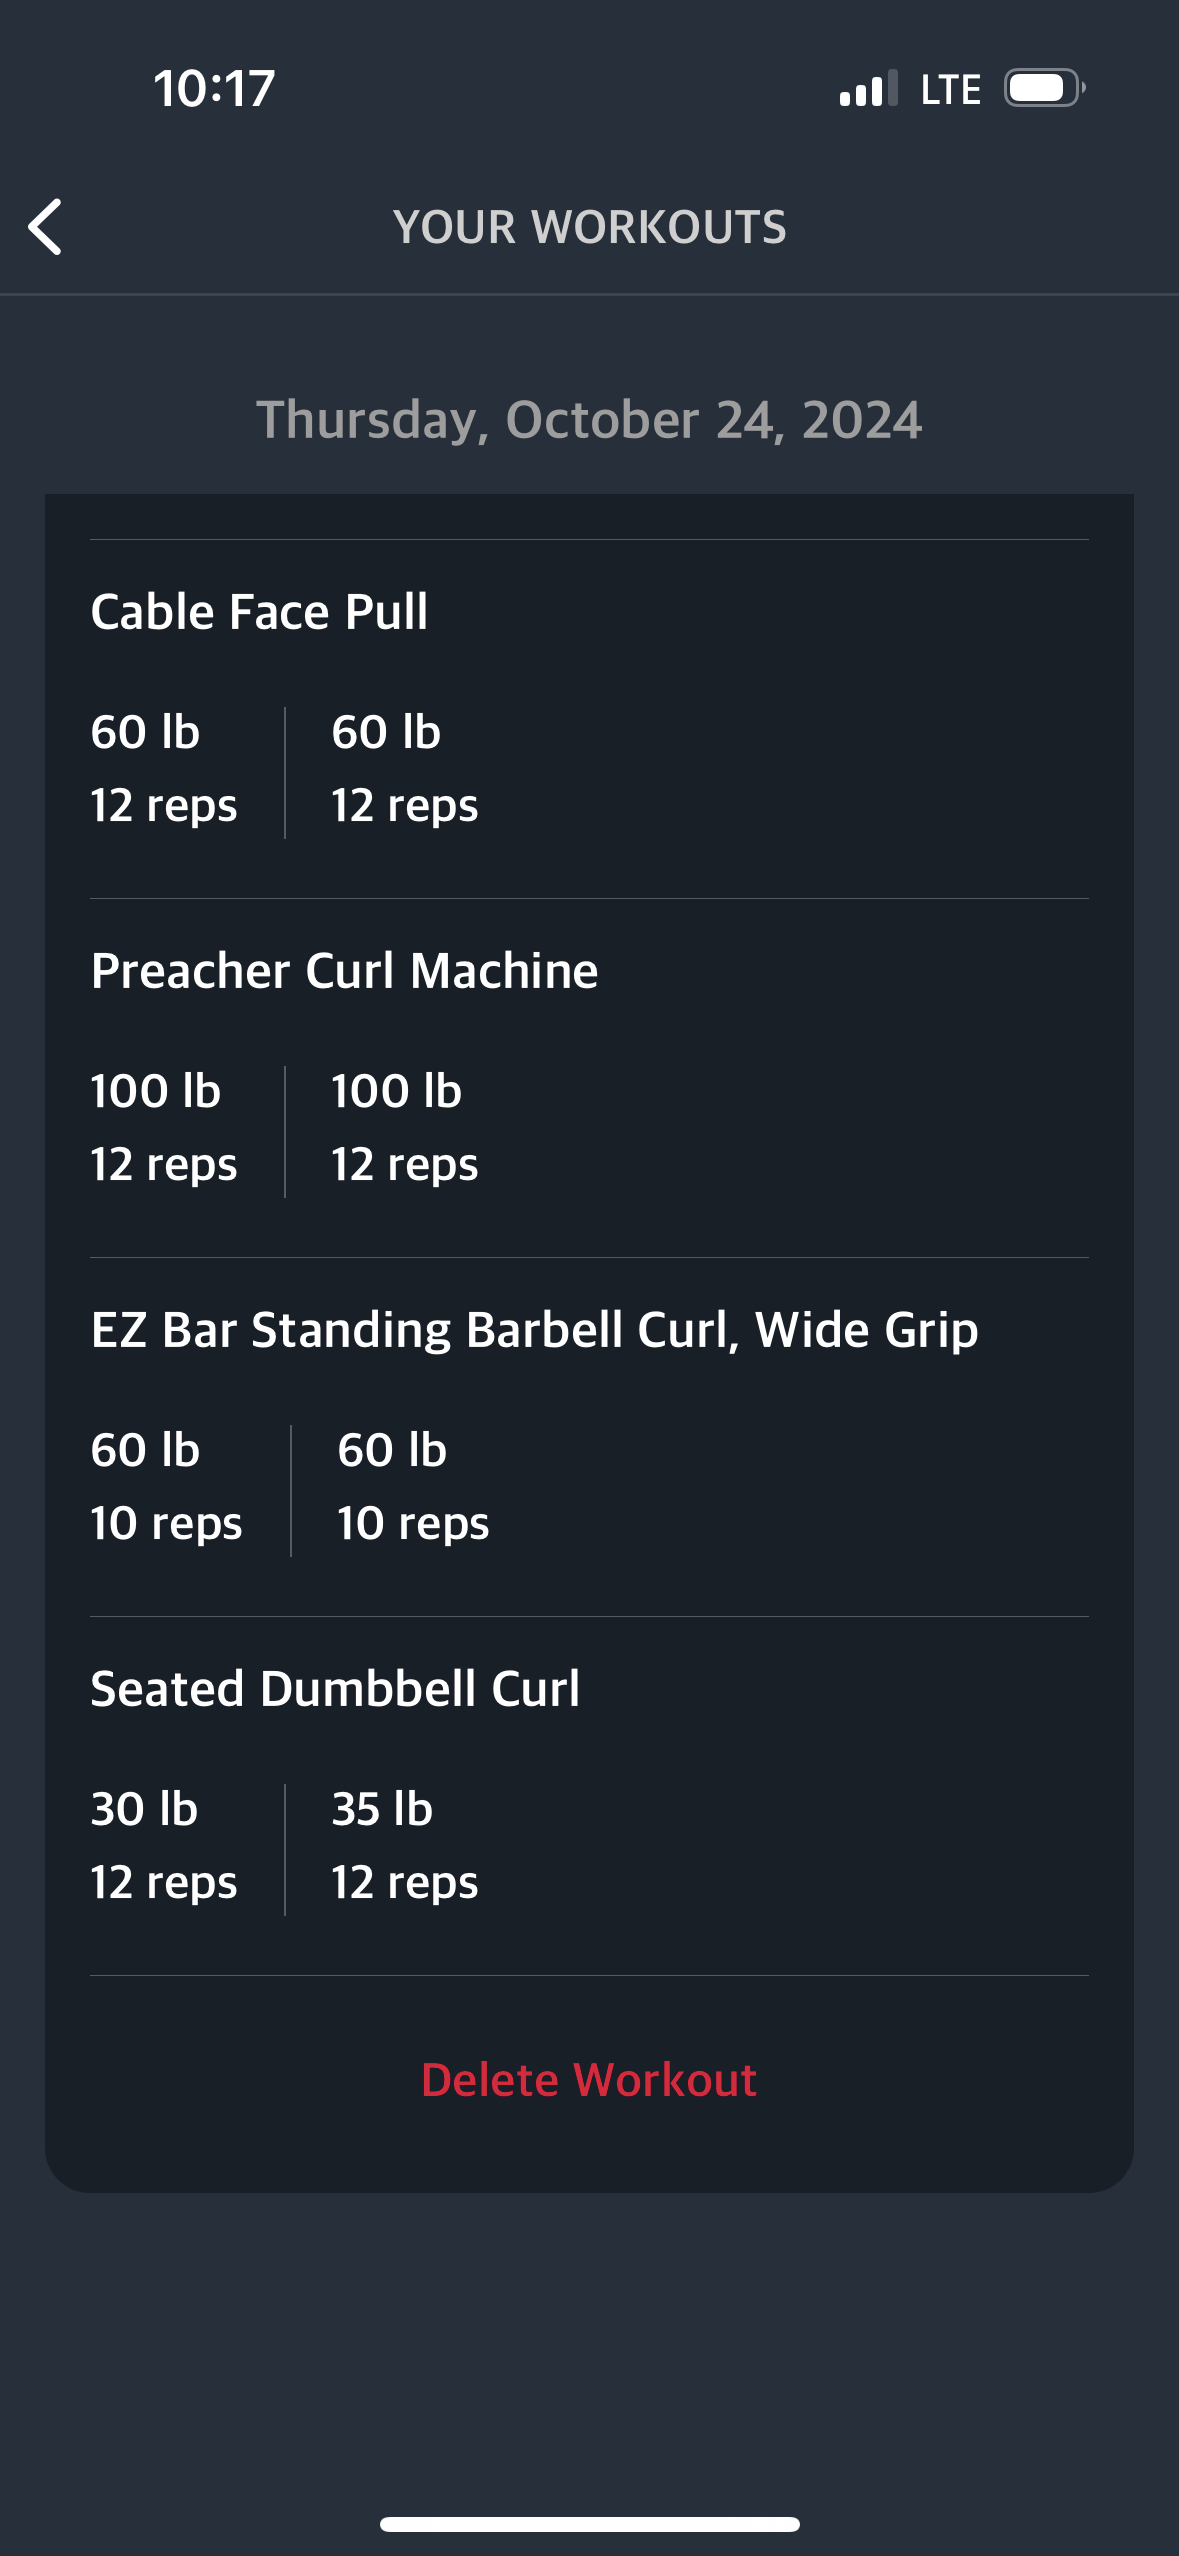This screenshot has height=2556, width=1179.
Task: Tap the Thursday, October 24, 2024 date
Action: (x=589, y=419)
